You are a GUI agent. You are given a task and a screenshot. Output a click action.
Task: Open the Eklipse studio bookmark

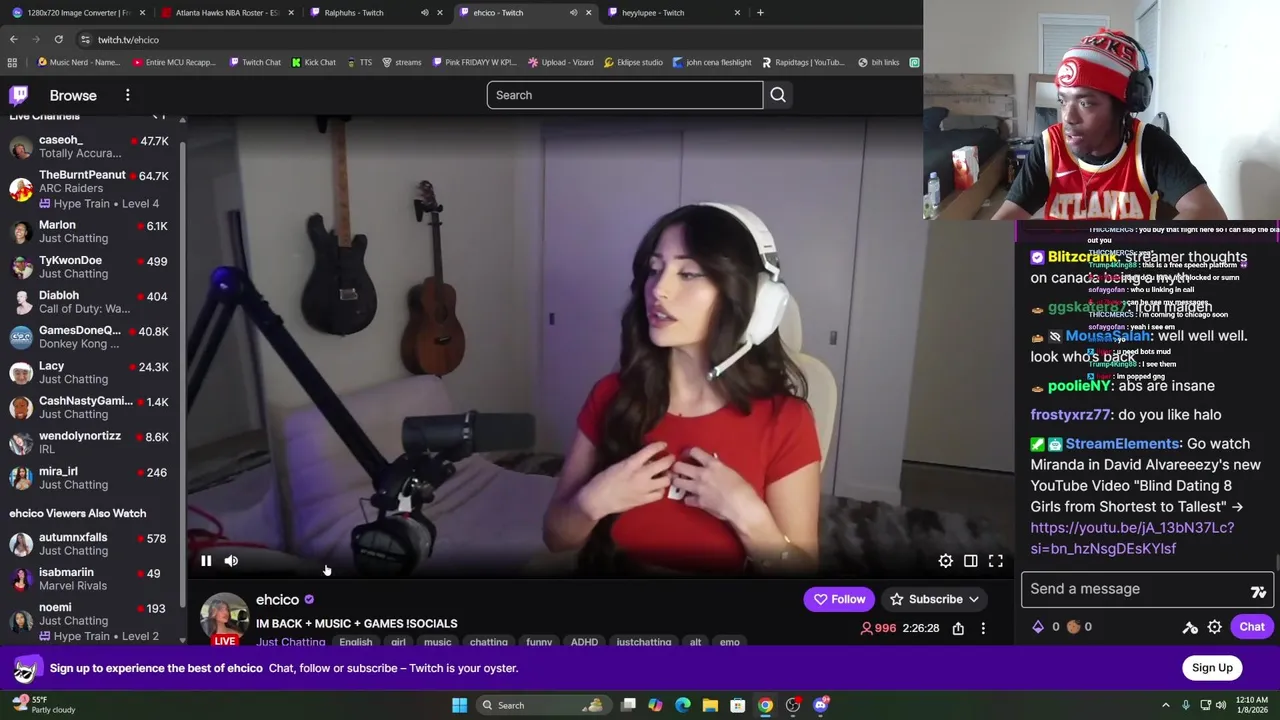point(633,62)
